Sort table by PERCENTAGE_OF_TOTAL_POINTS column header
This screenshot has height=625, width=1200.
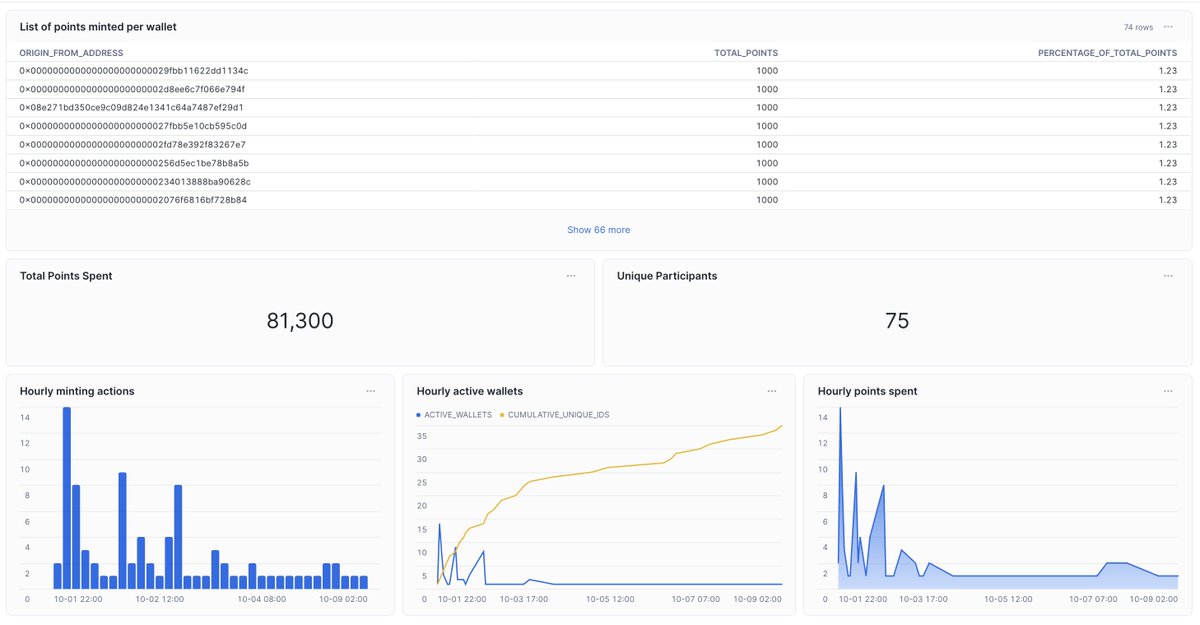(x=1108, y=52)
